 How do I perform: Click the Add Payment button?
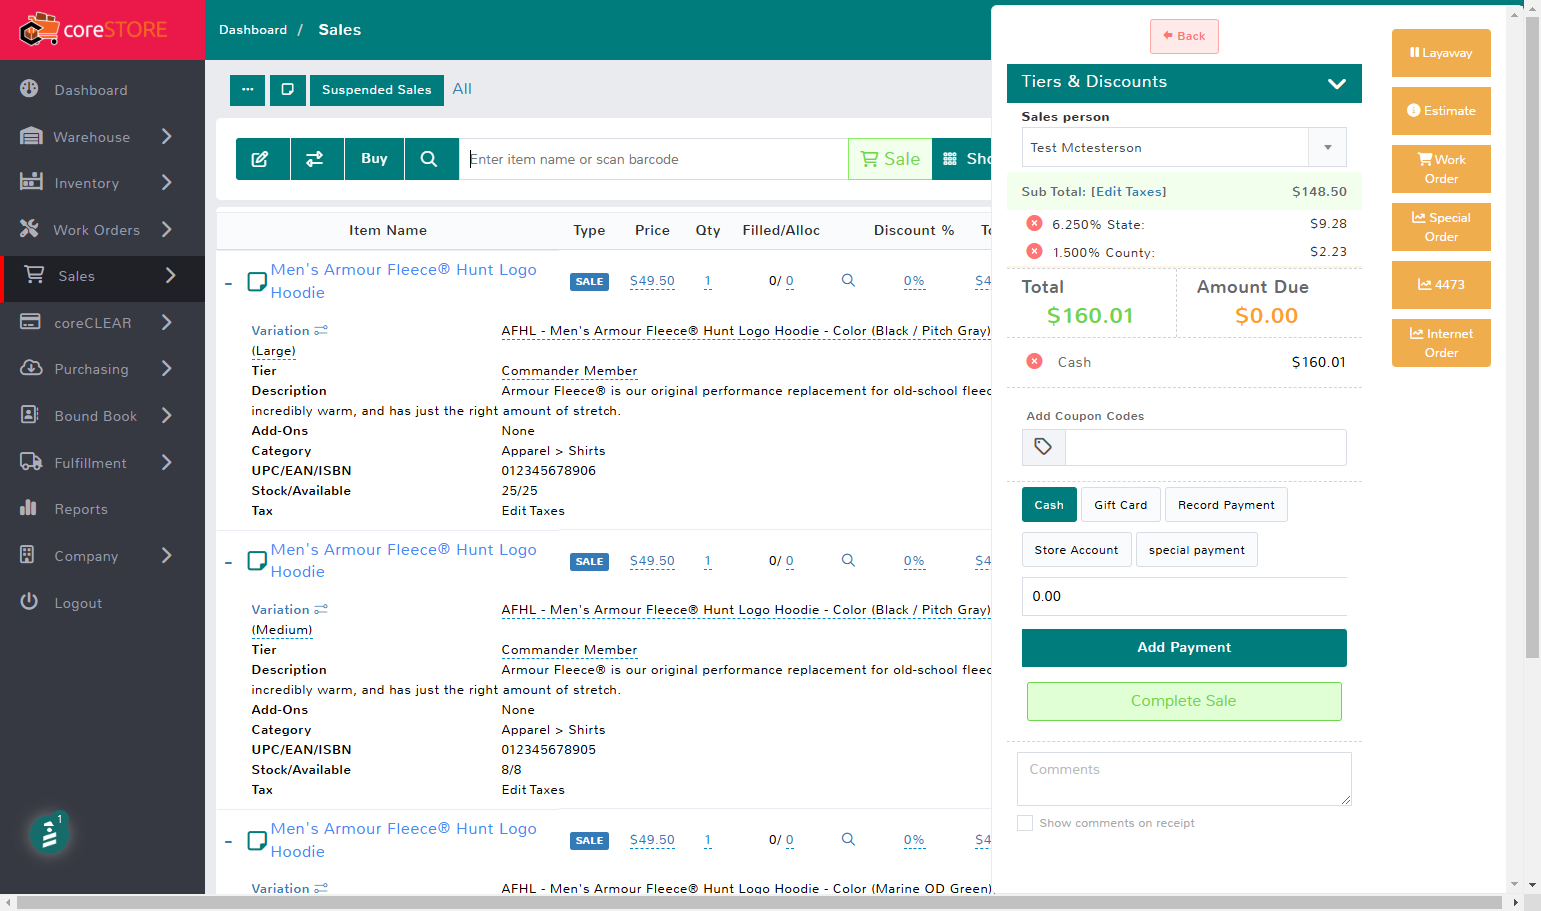tap(1184, 648)
